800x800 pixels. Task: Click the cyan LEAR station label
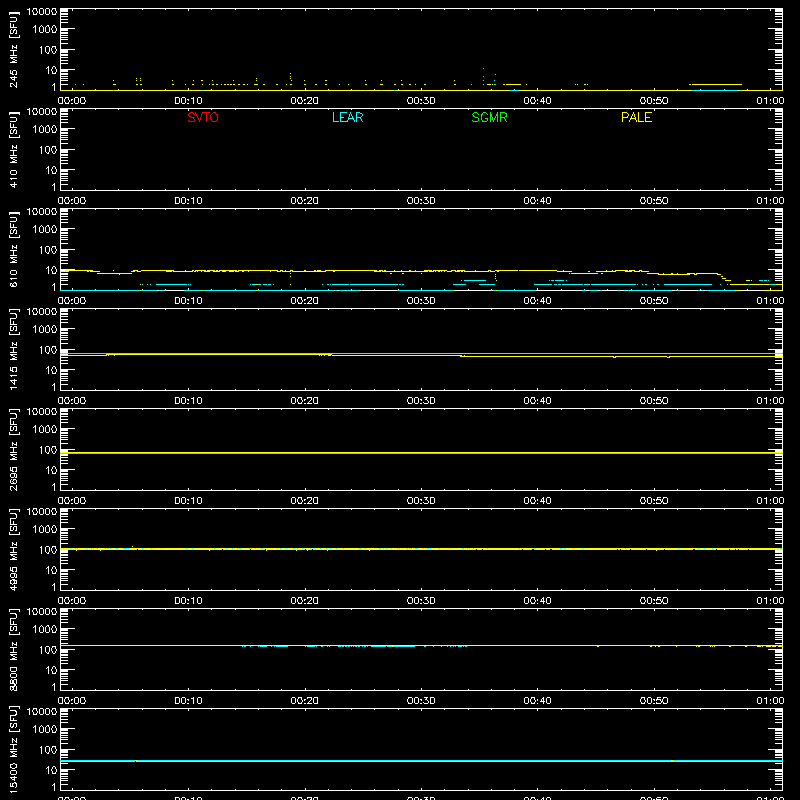click(x=347, y=117)
